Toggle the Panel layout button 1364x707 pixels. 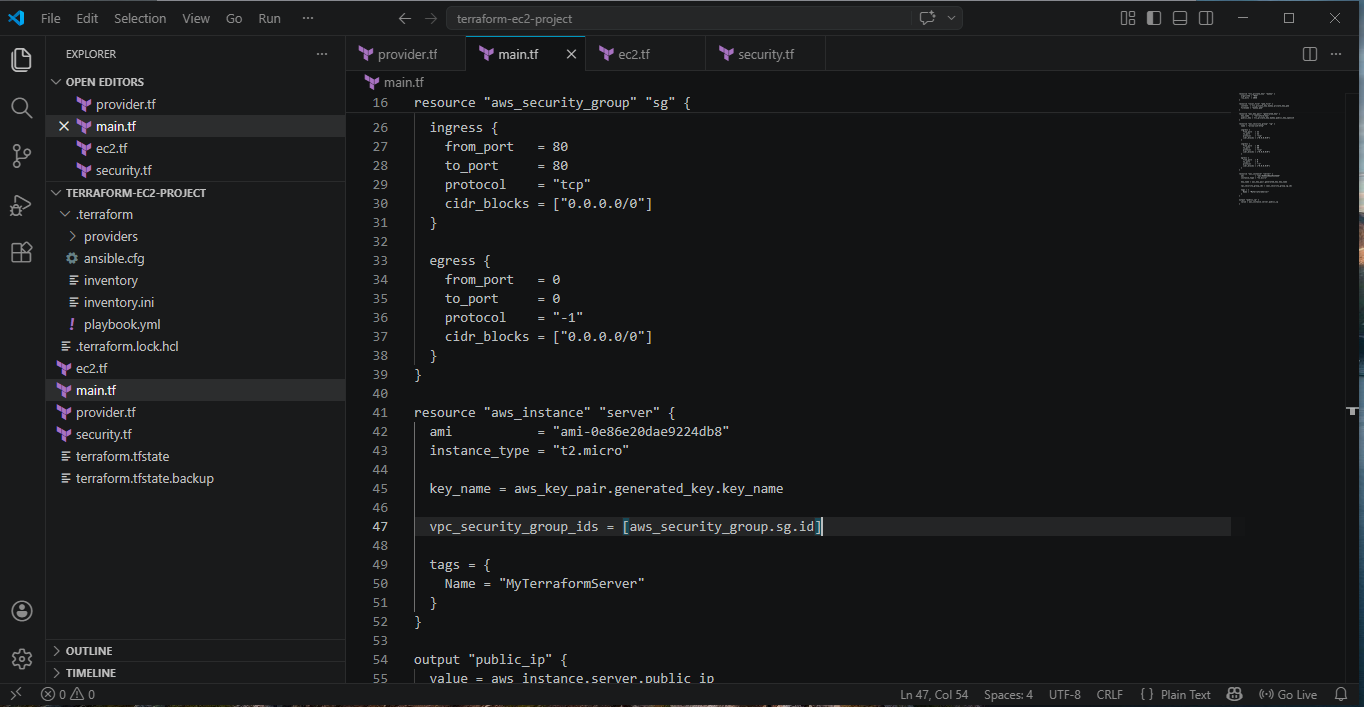click(x=1180, y=18)
